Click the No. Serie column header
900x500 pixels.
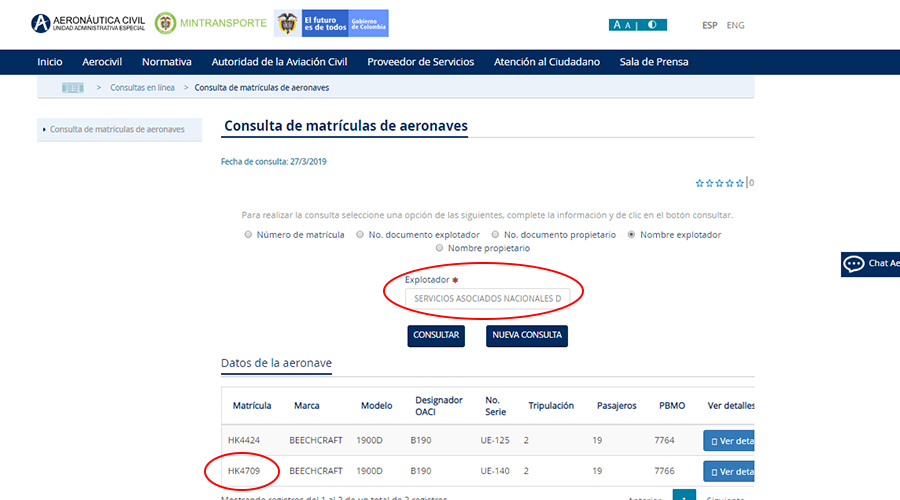pyautogui.click(x=495, y=406)
